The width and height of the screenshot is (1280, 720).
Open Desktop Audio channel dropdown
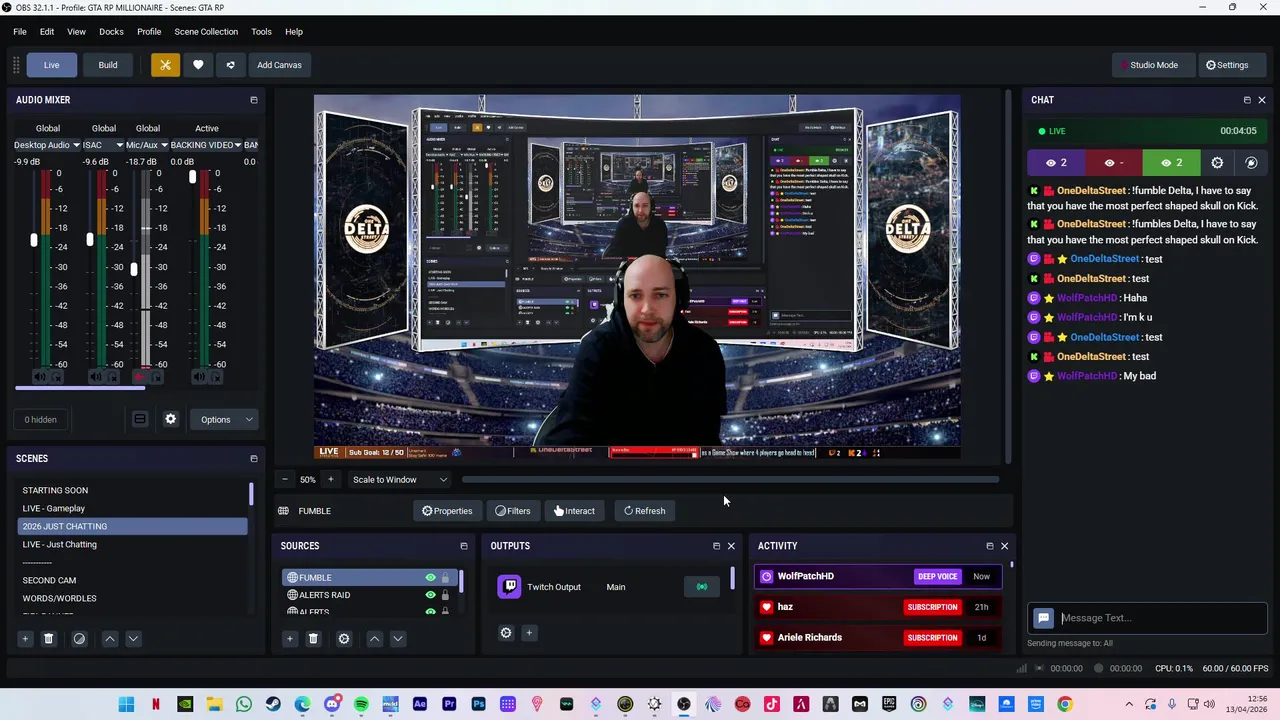(46, 145)
